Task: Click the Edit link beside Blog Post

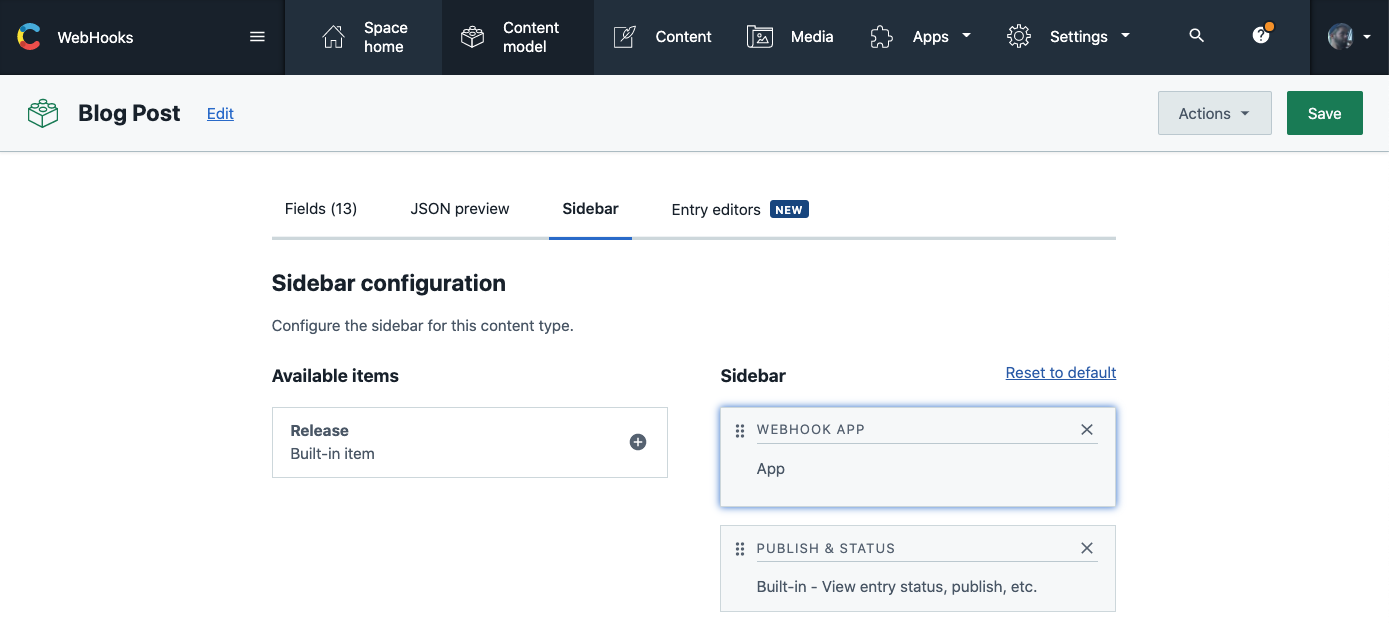Action: pos(220,114)
